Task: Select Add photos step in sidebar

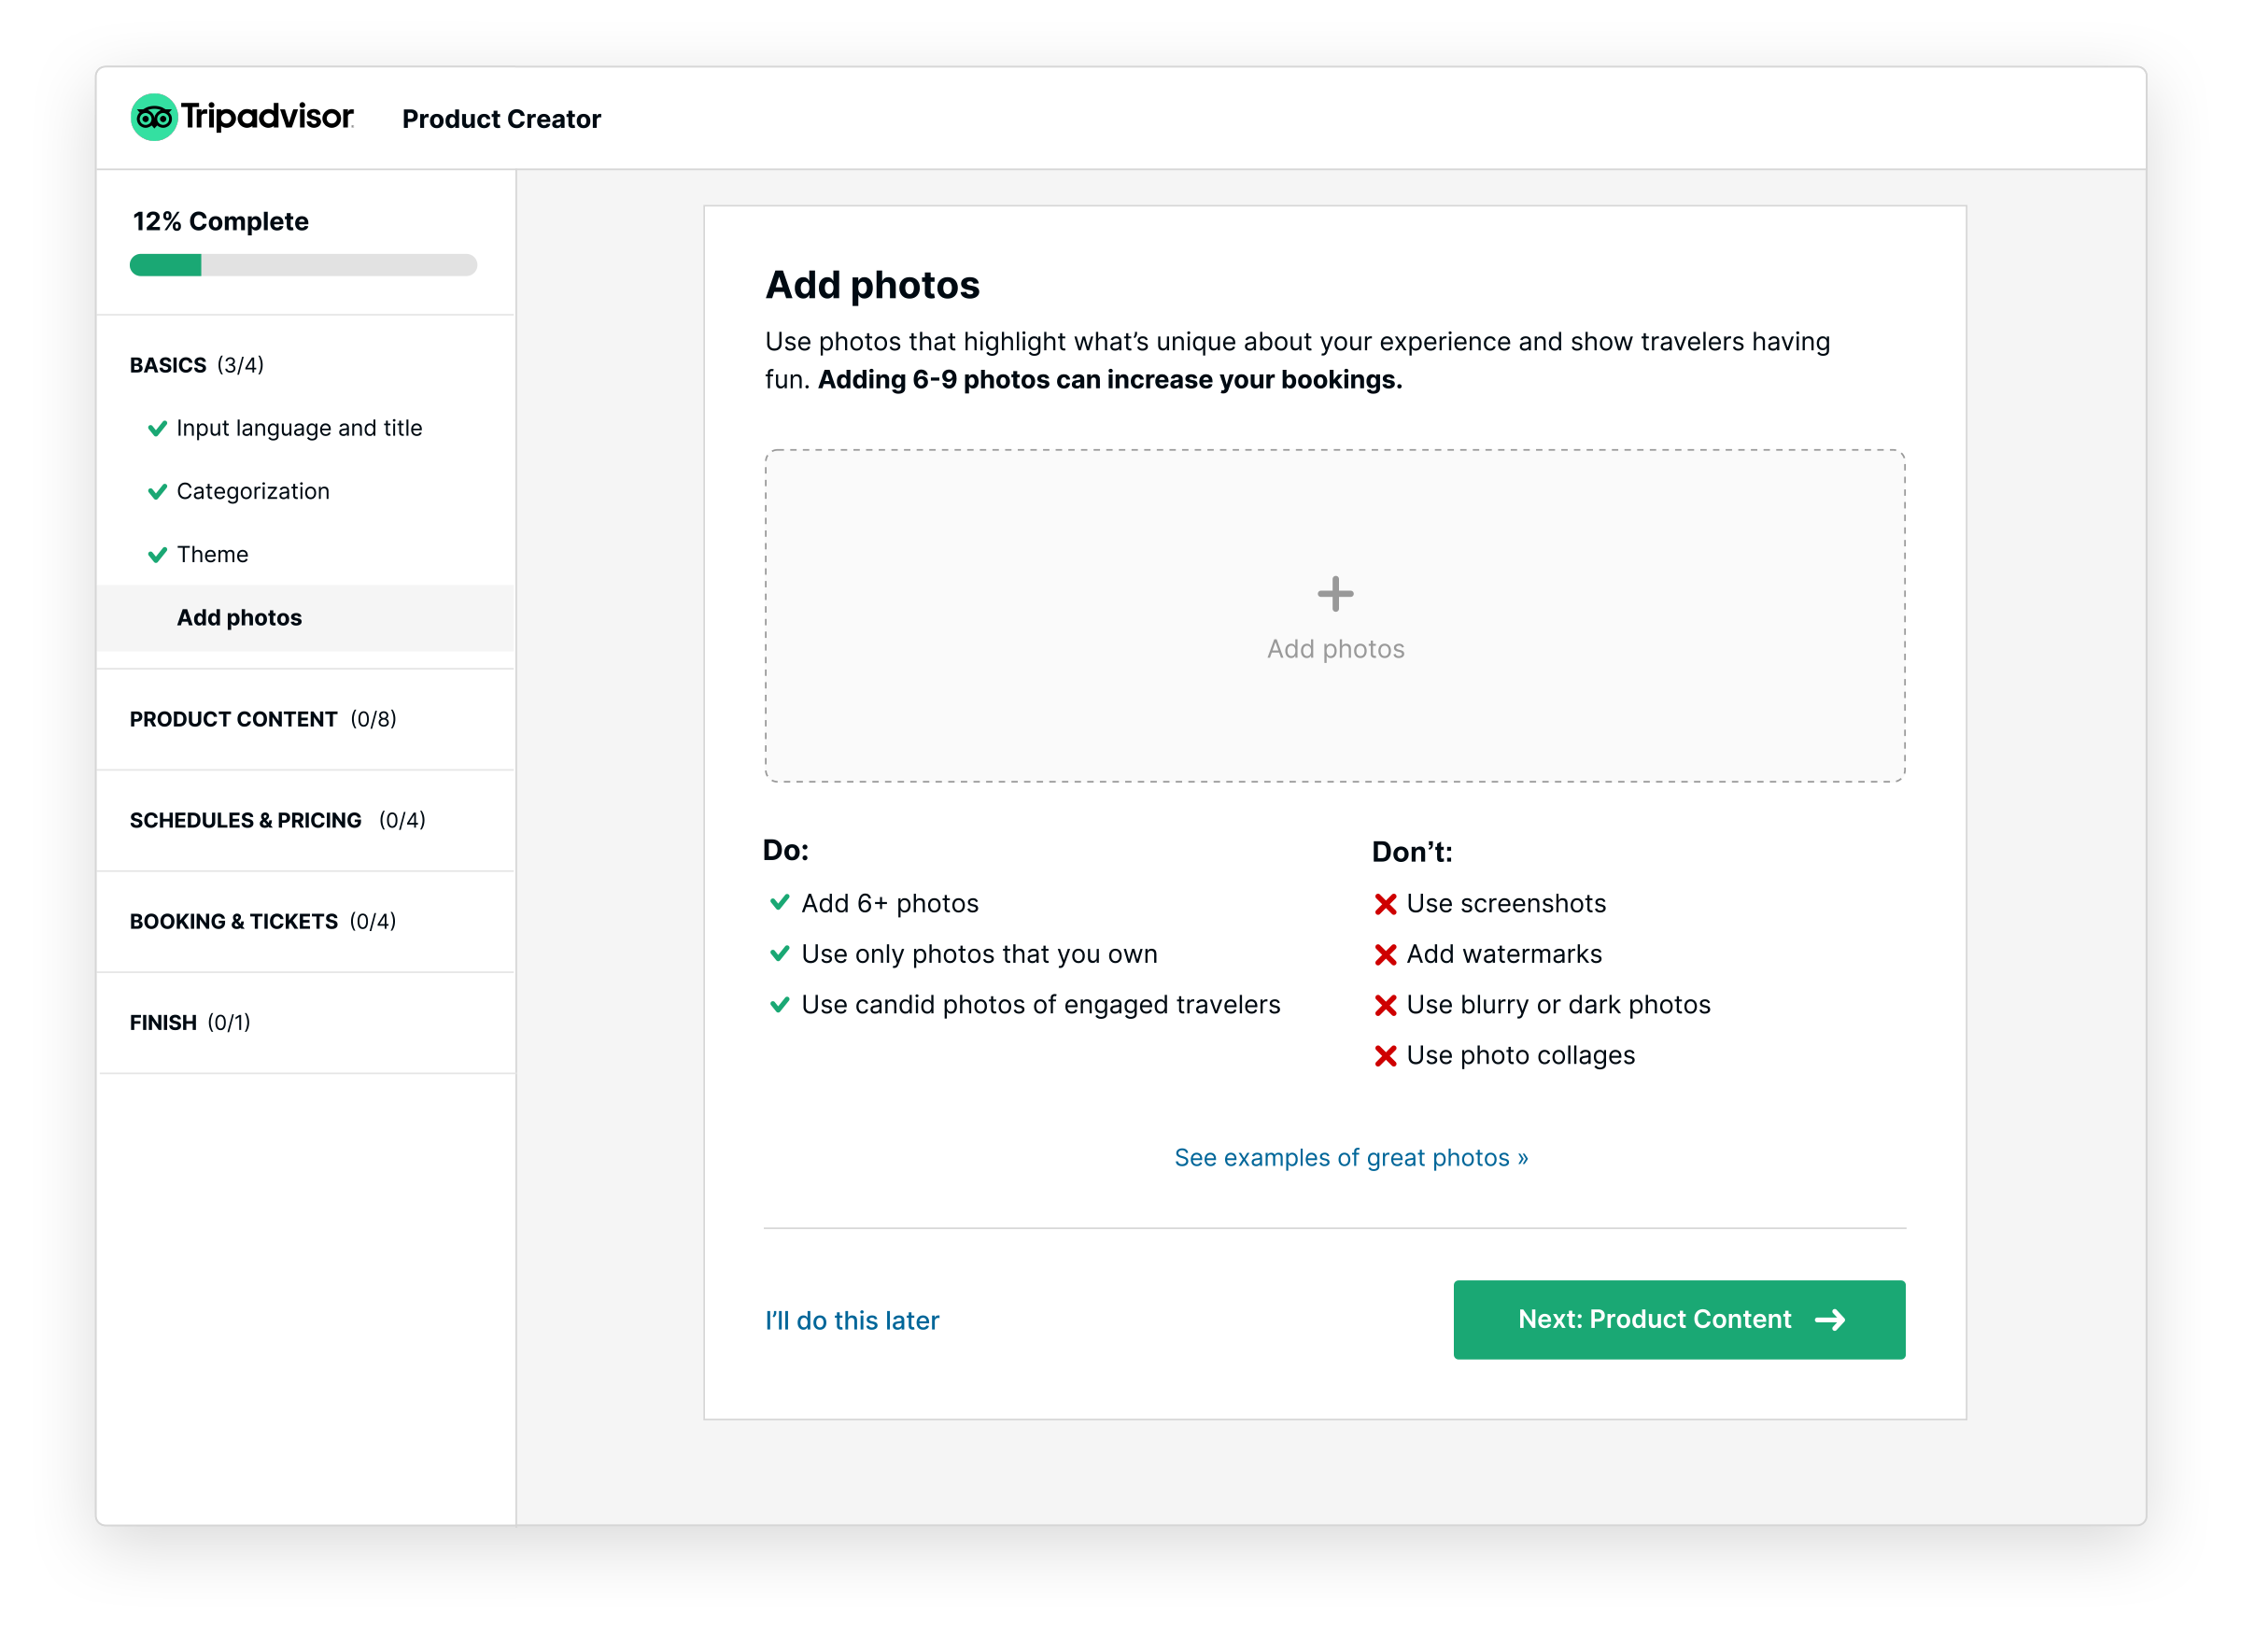Action: tap(305, 618)
